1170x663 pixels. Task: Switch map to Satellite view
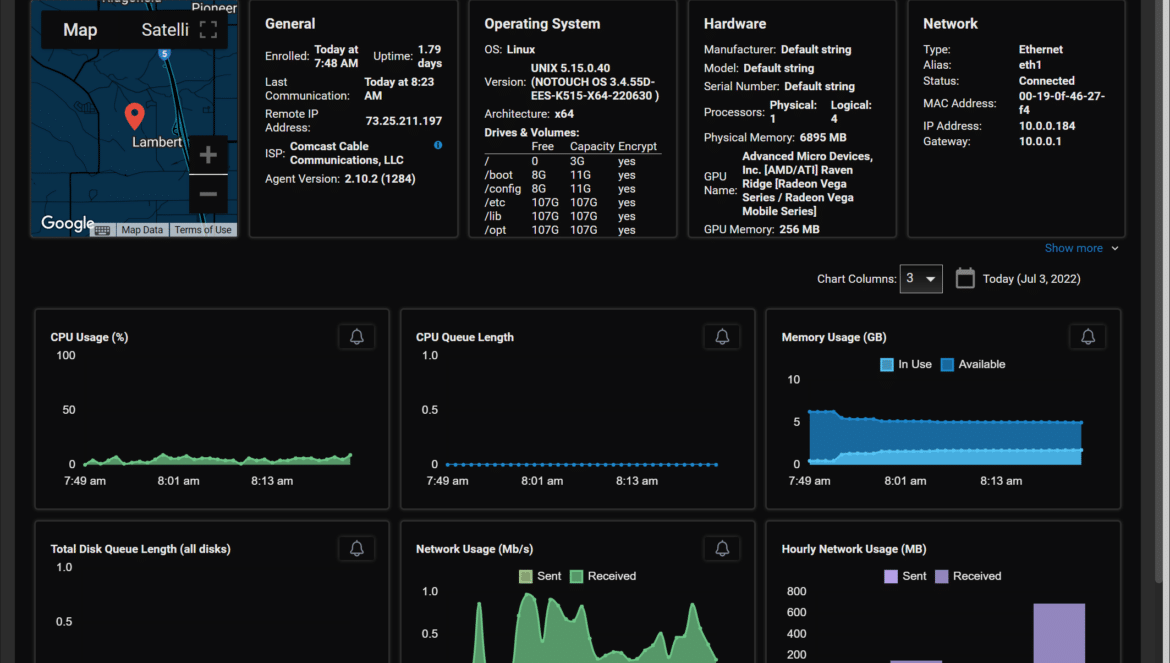164,30
